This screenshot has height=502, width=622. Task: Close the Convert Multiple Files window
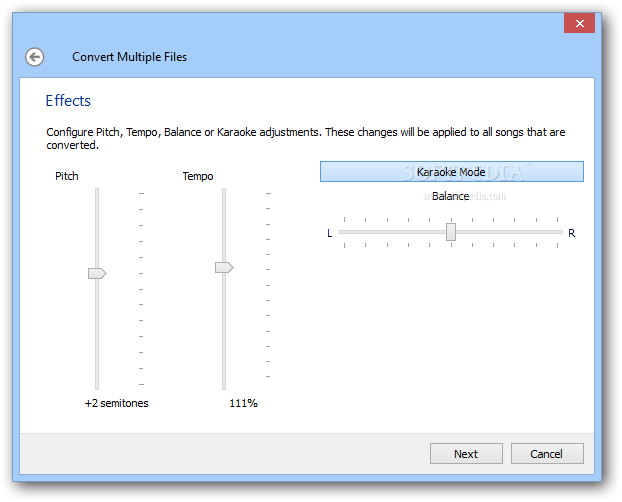[x=579, y=23]
